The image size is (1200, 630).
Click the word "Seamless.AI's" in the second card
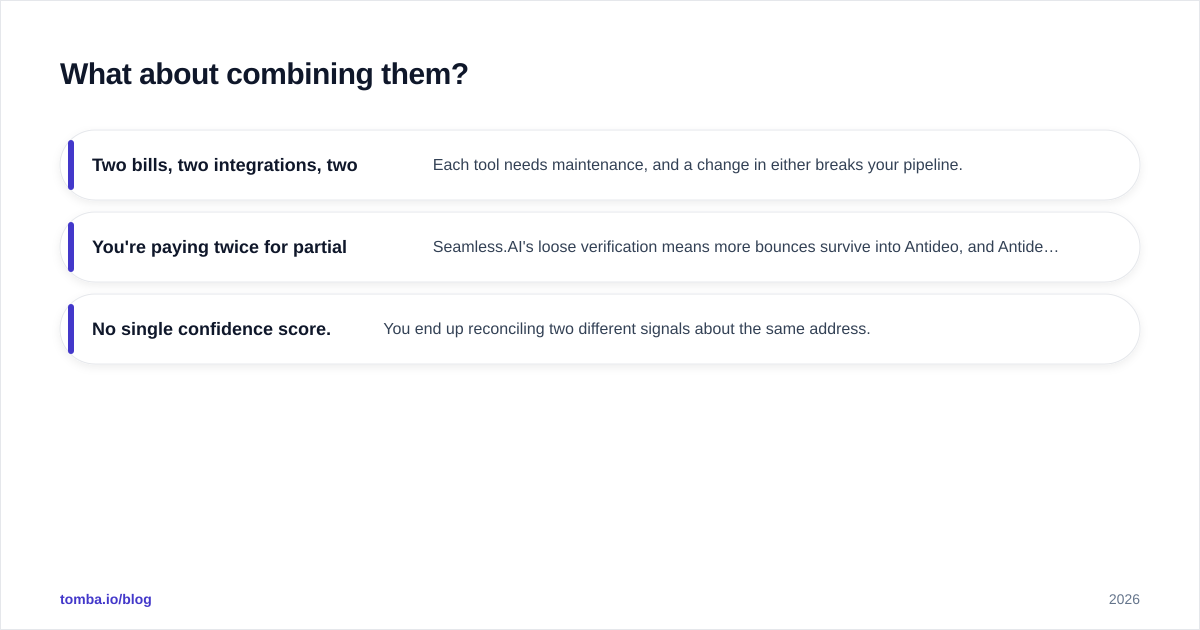click(483, 247)
